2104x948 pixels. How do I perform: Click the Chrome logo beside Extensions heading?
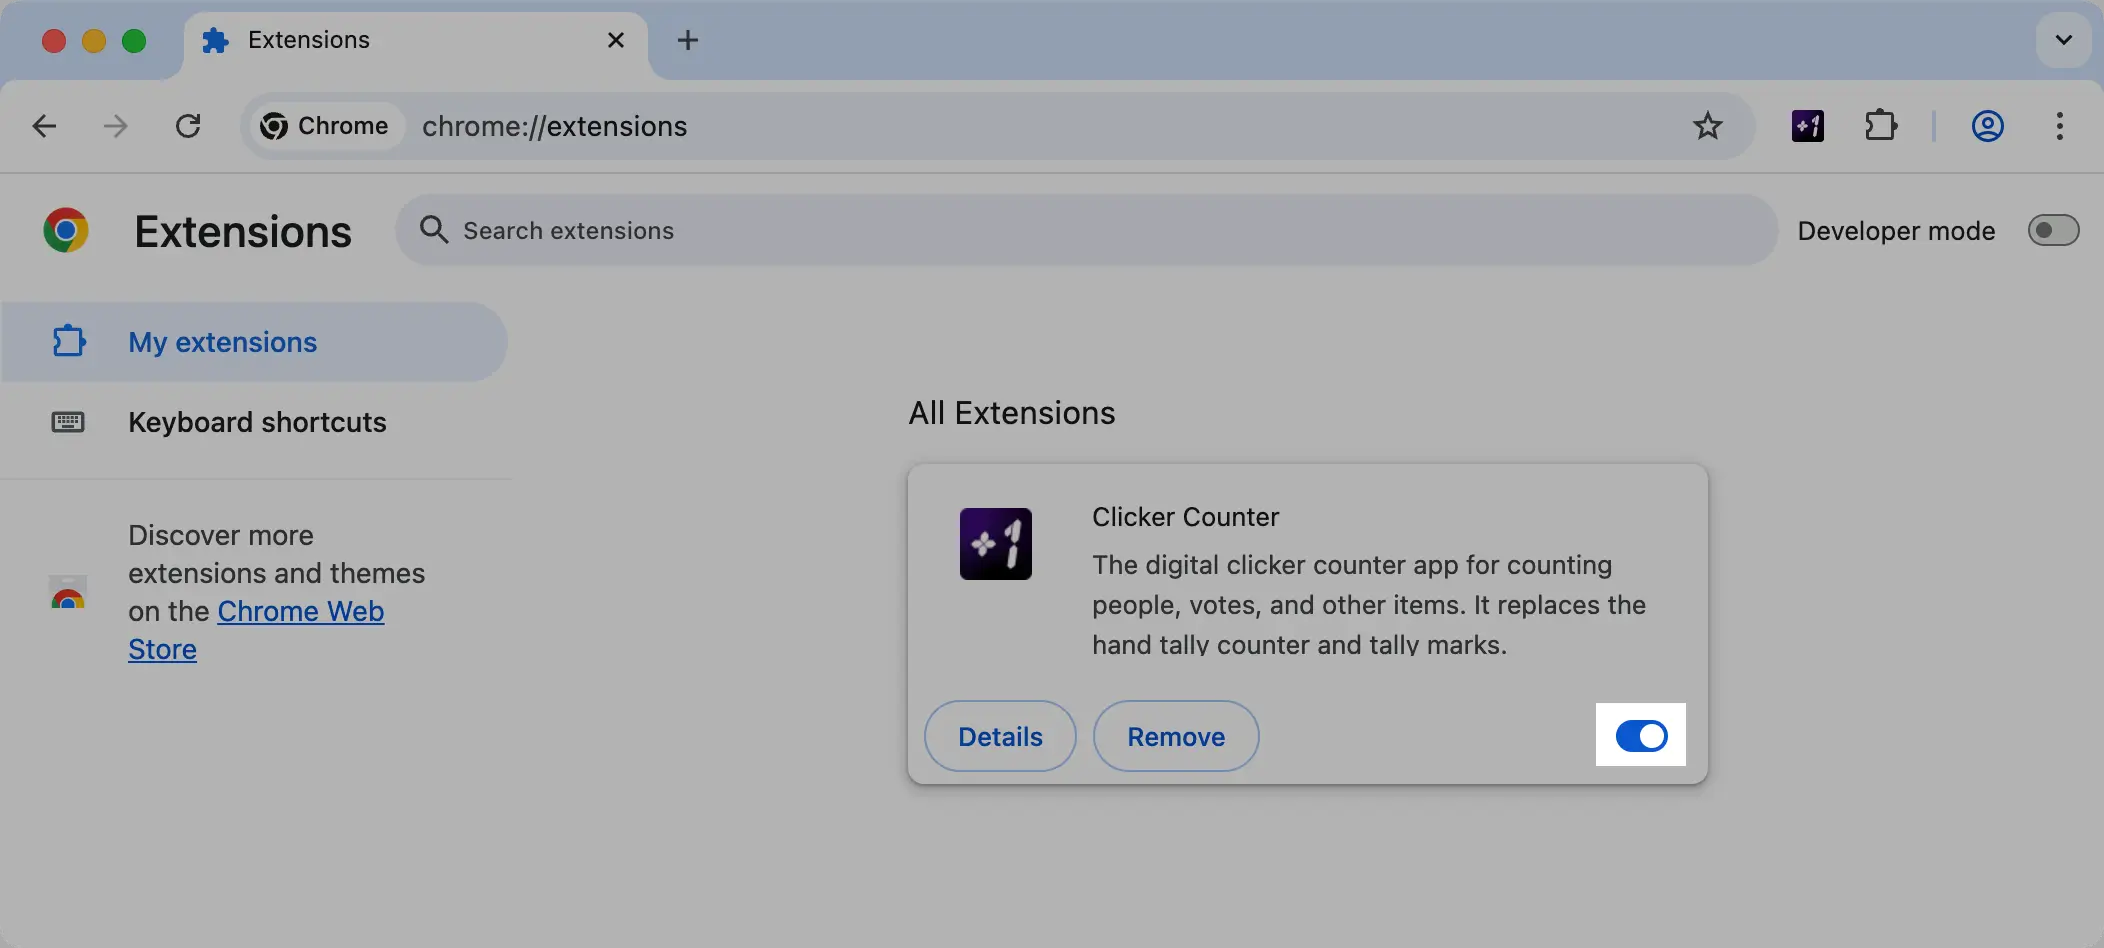(66, 231)
